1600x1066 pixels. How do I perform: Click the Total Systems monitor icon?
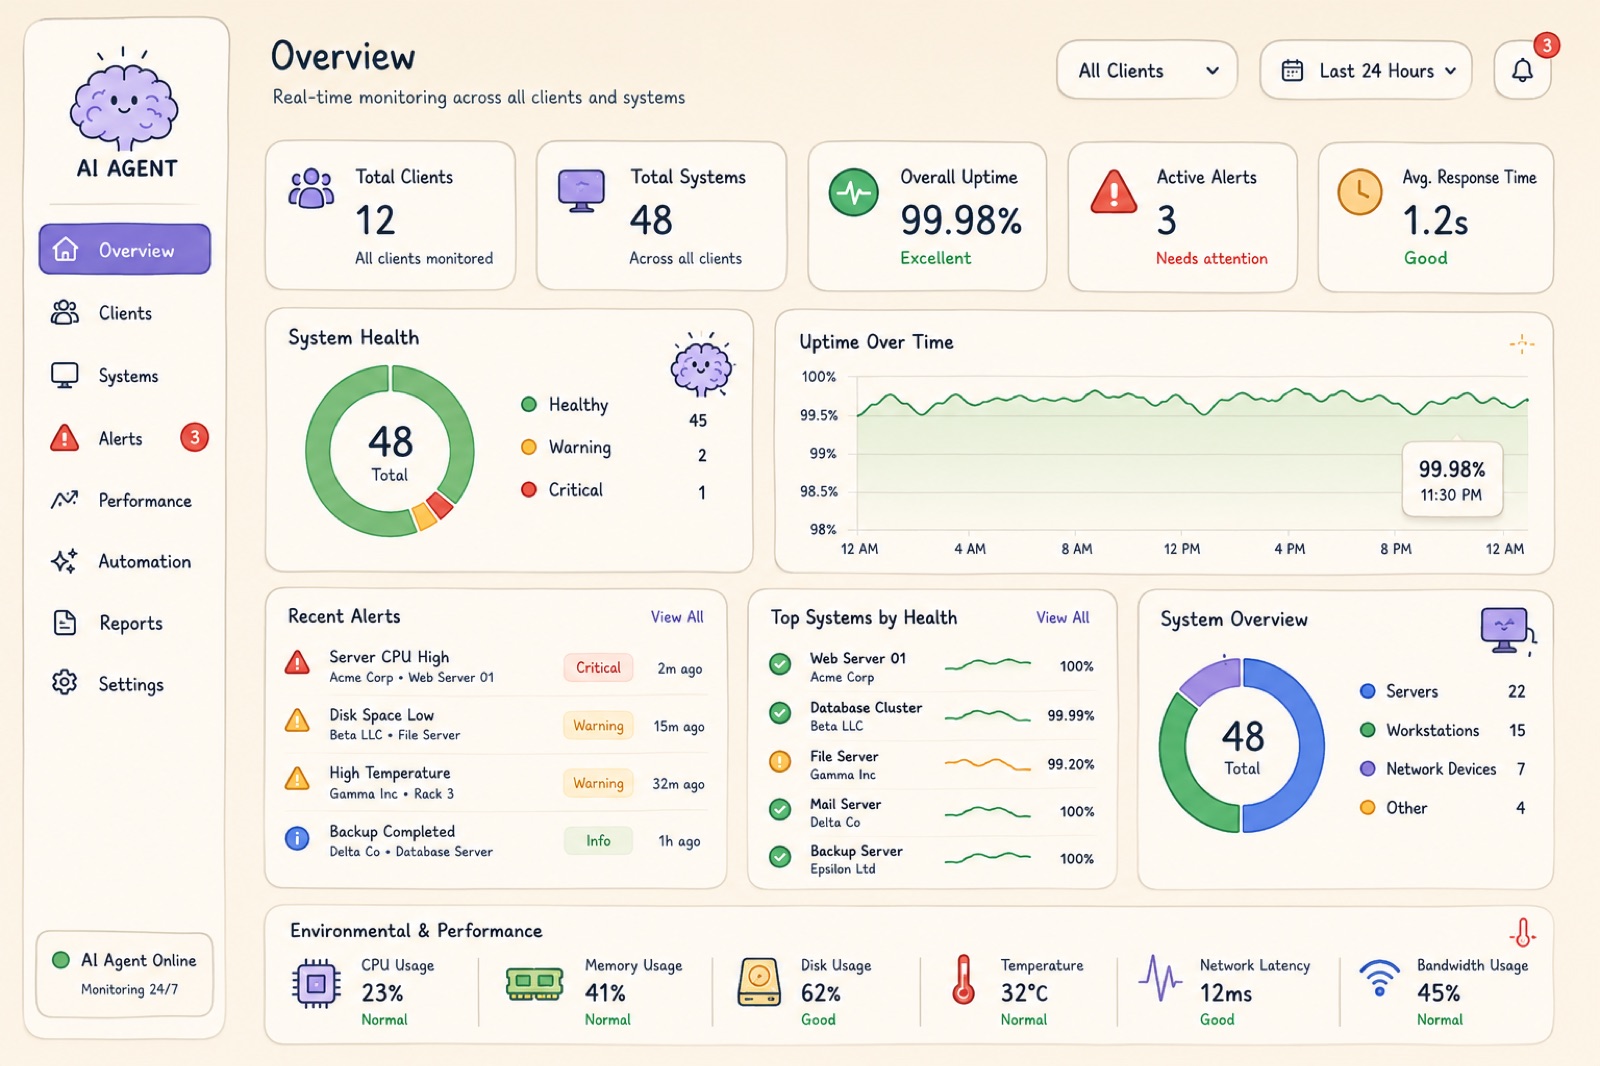pos(581,190)
